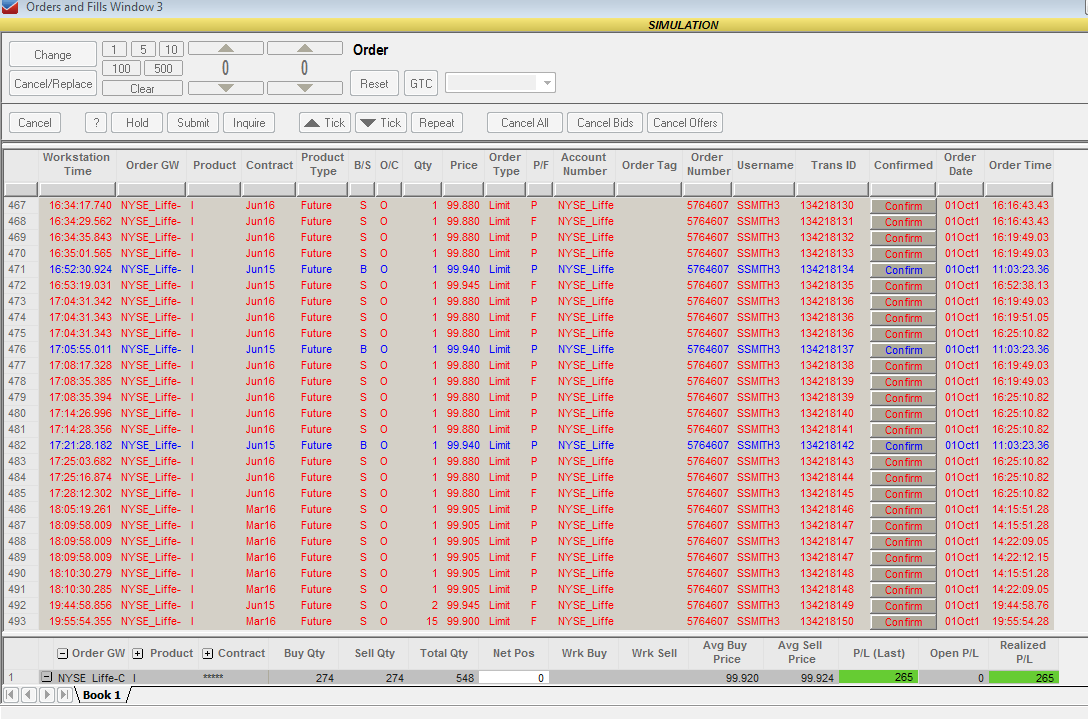The height and width of the screenshot is (719, 1088).
Task: Click price 99.900 in row 493
Action: 463,621
